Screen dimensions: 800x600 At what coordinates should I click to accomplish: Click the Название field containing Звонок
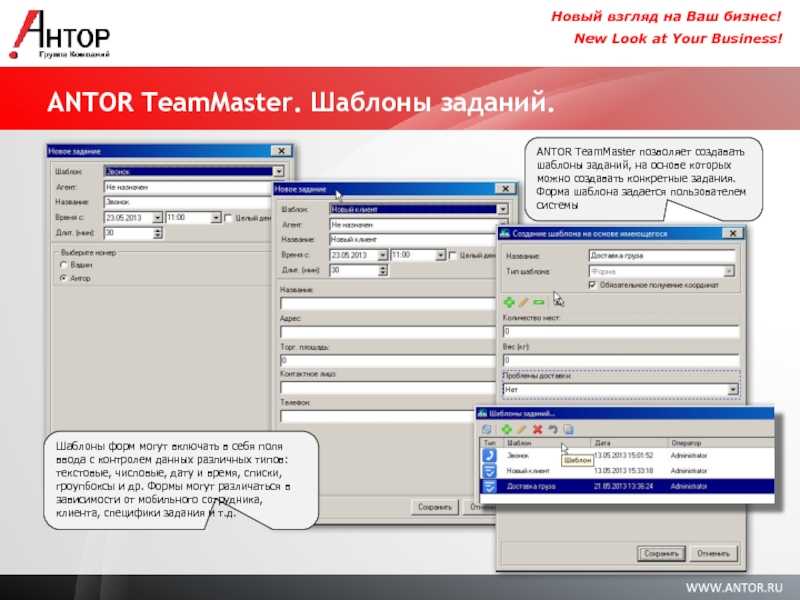(188, 202)
